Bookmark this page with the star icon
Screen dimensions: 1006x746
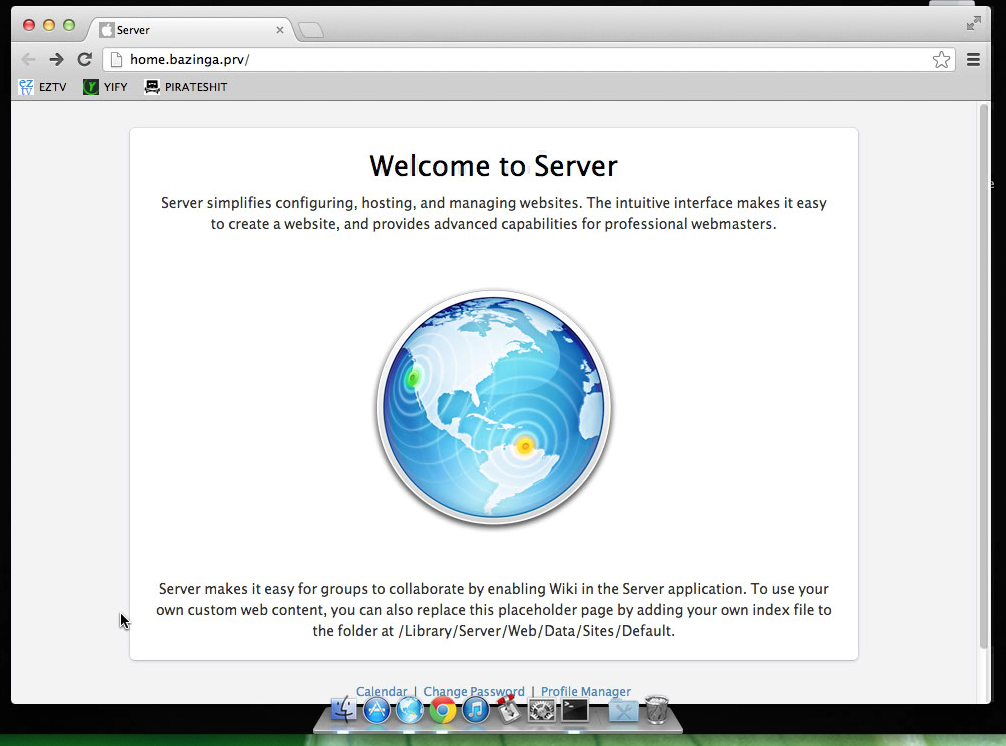point(941,60)
